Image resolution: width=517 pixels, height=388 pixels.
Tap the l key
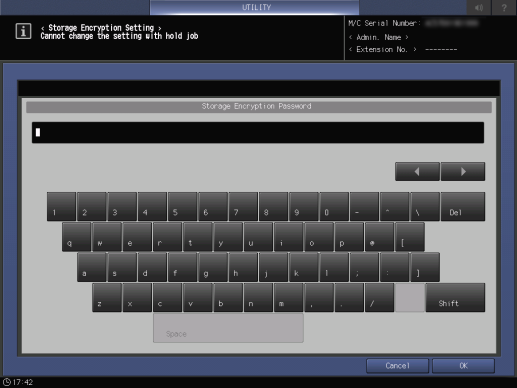coord(334,267)
